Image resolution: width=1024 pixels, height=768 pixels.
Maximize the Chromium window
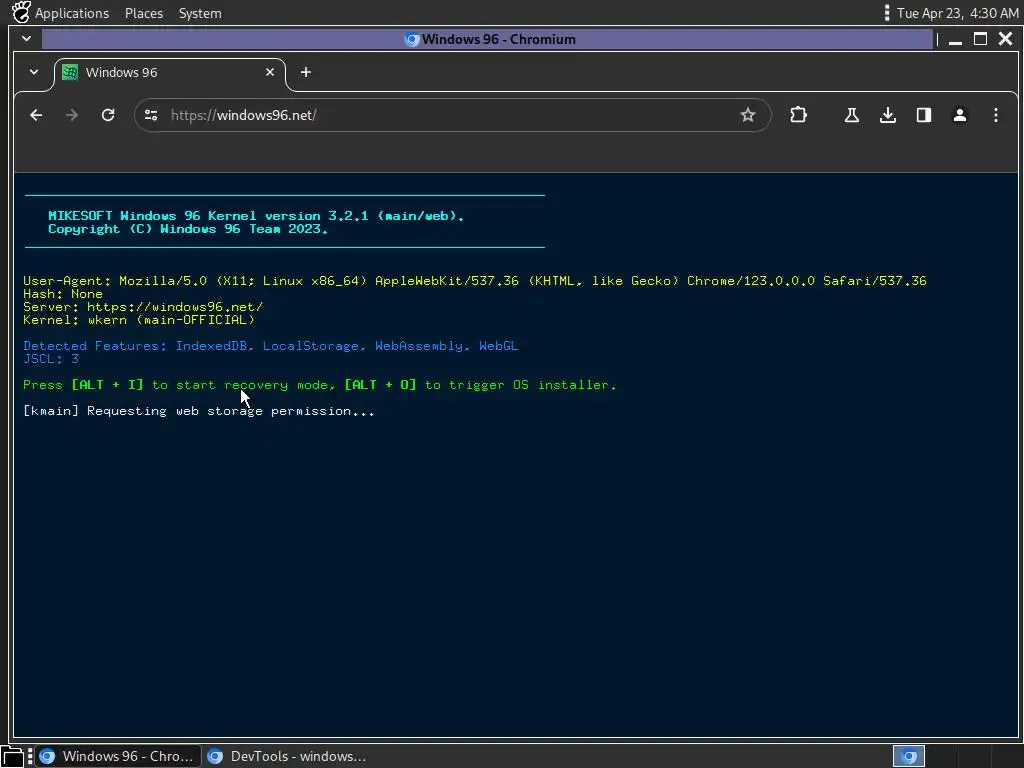point(980,39)
